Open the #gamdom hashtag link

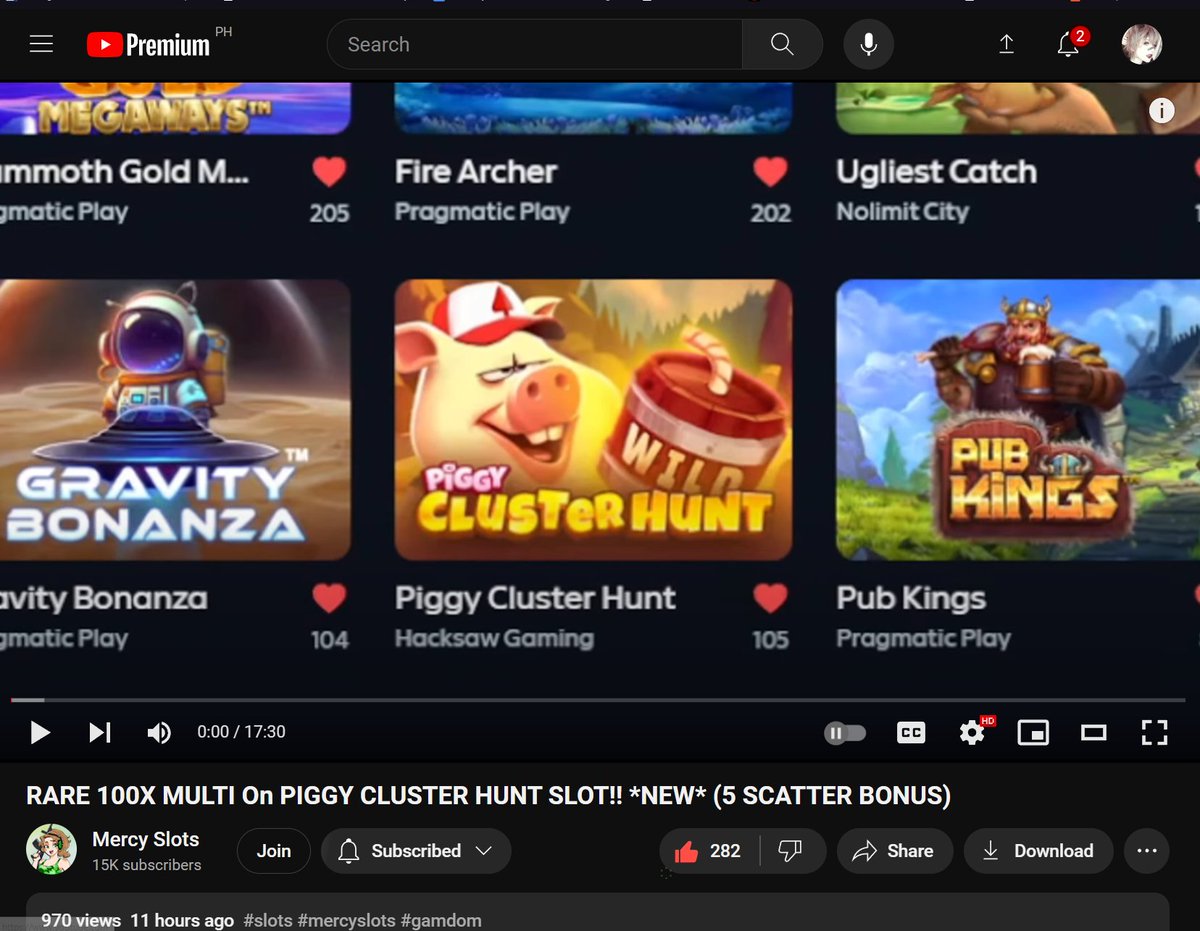pos(441,920)
